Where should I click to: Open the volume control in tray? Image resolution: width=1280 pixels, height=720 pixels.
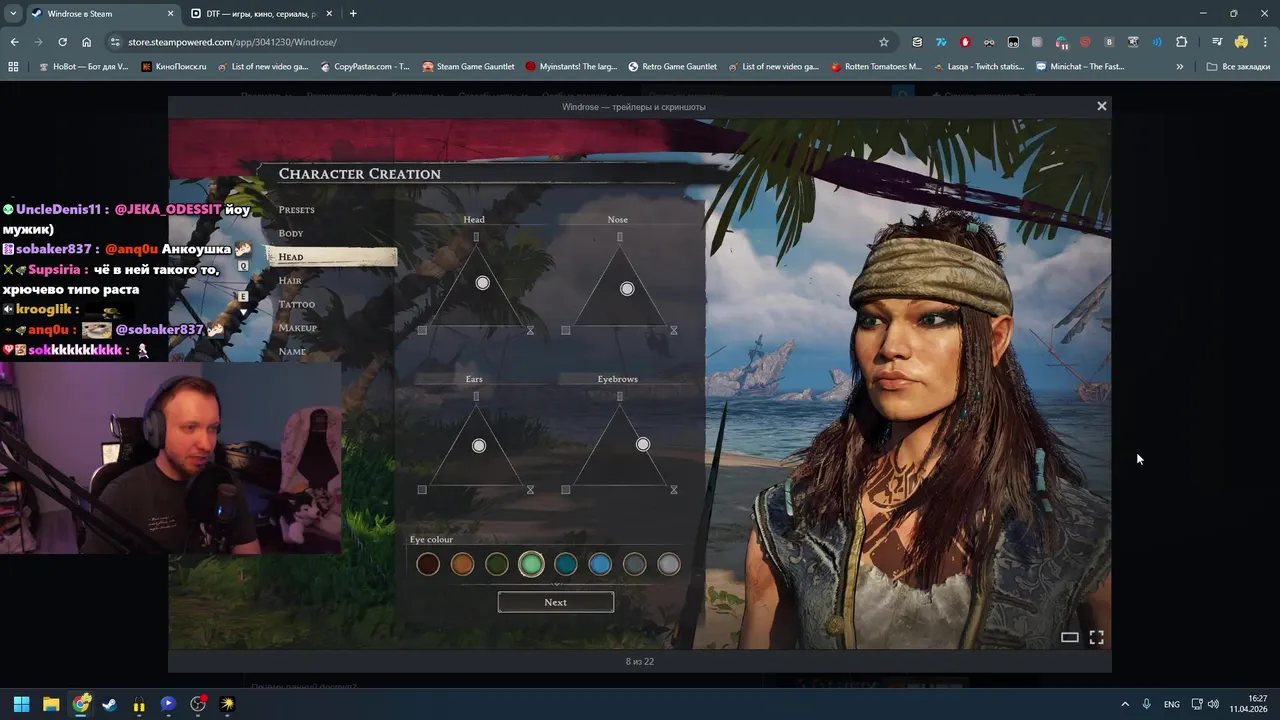click(x=1213, y=704)
